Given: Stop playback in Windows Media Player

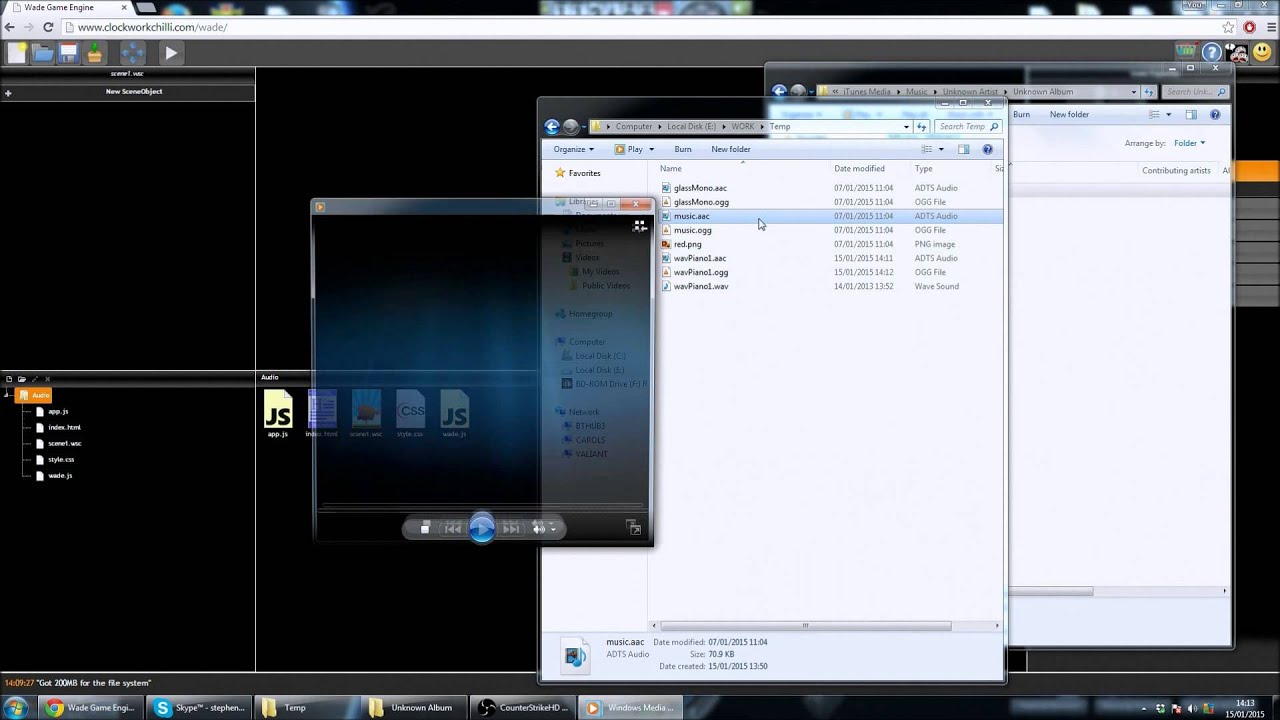Looking at the screenshot, I should point(425,528).
